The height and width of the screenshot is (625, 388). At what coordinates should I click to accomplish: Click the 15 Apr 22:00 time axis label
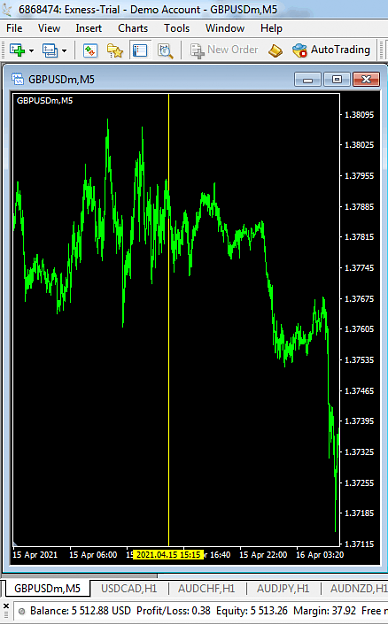click(263, 555)
